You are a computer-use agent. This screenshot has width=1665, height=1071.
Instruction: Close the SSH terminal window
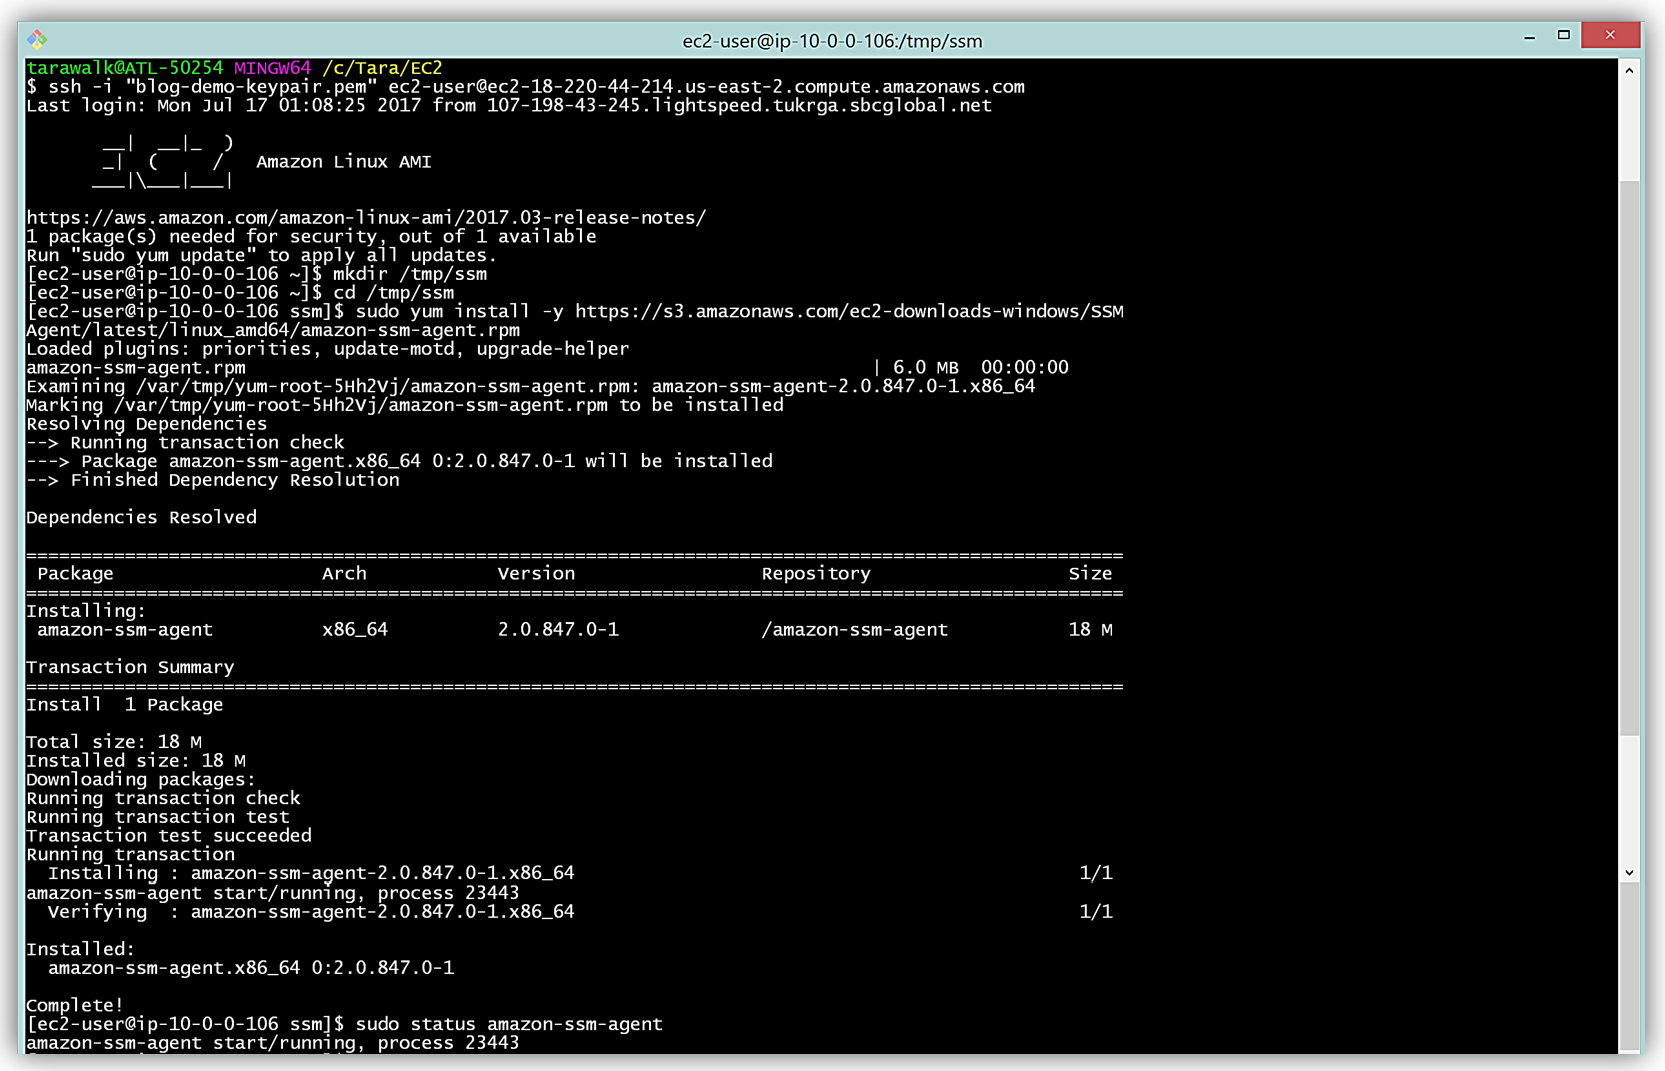(x=1609, y=35)
